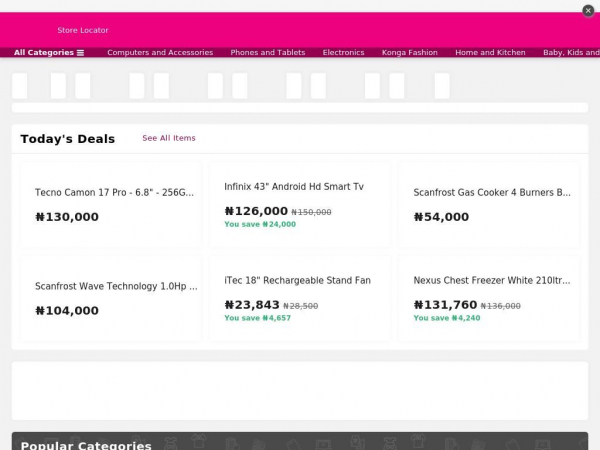Click the ₦131,760 chest freezer price
This screenshot has width=600, height=450.
click(x=445, y=305)
